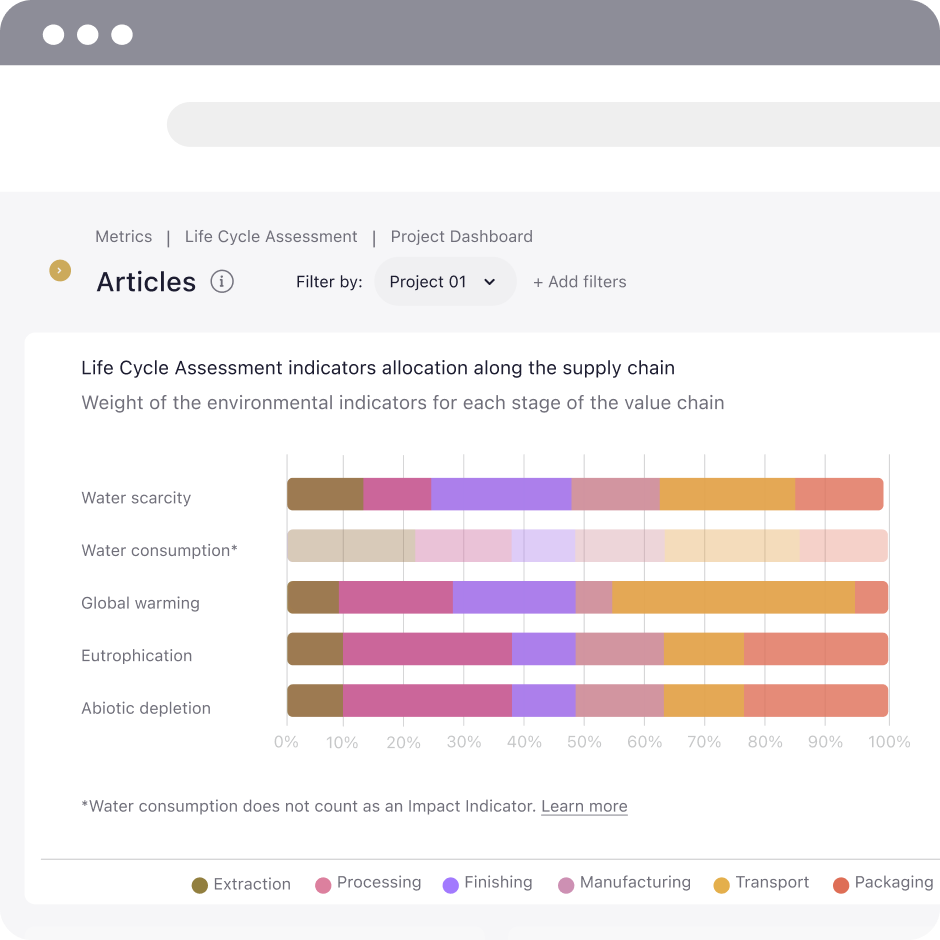Click the Water consumption* row label

(x=159, y=550)
